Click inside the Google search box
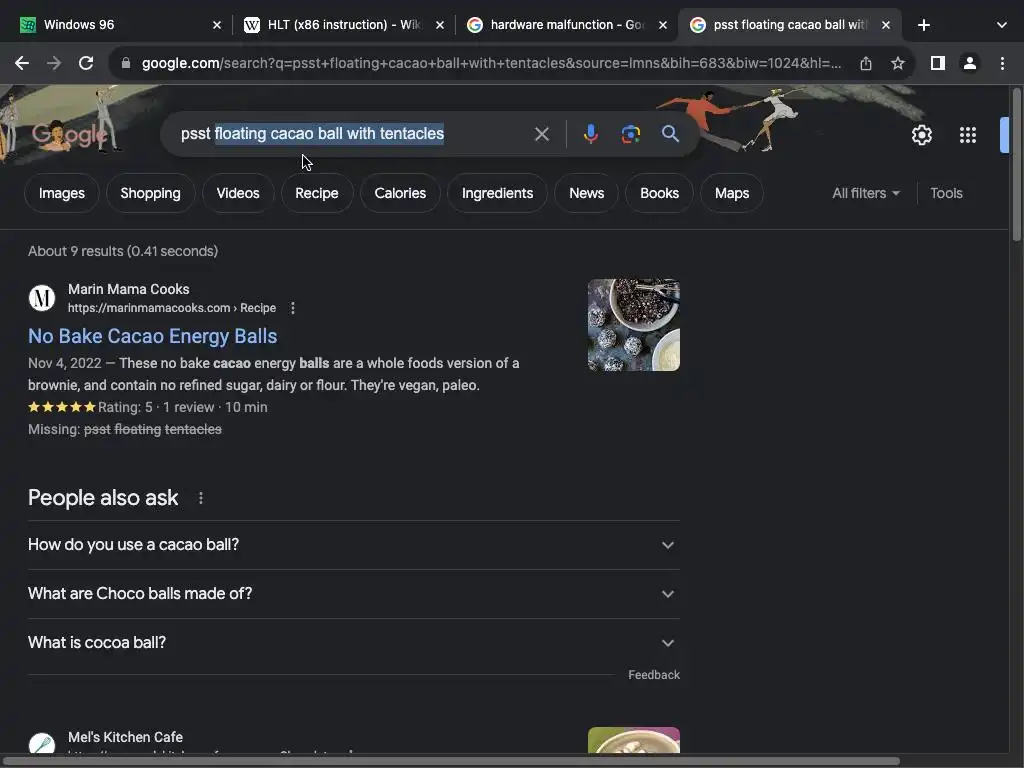Viewport: 1024px width, 768px height. click(353, 134)
